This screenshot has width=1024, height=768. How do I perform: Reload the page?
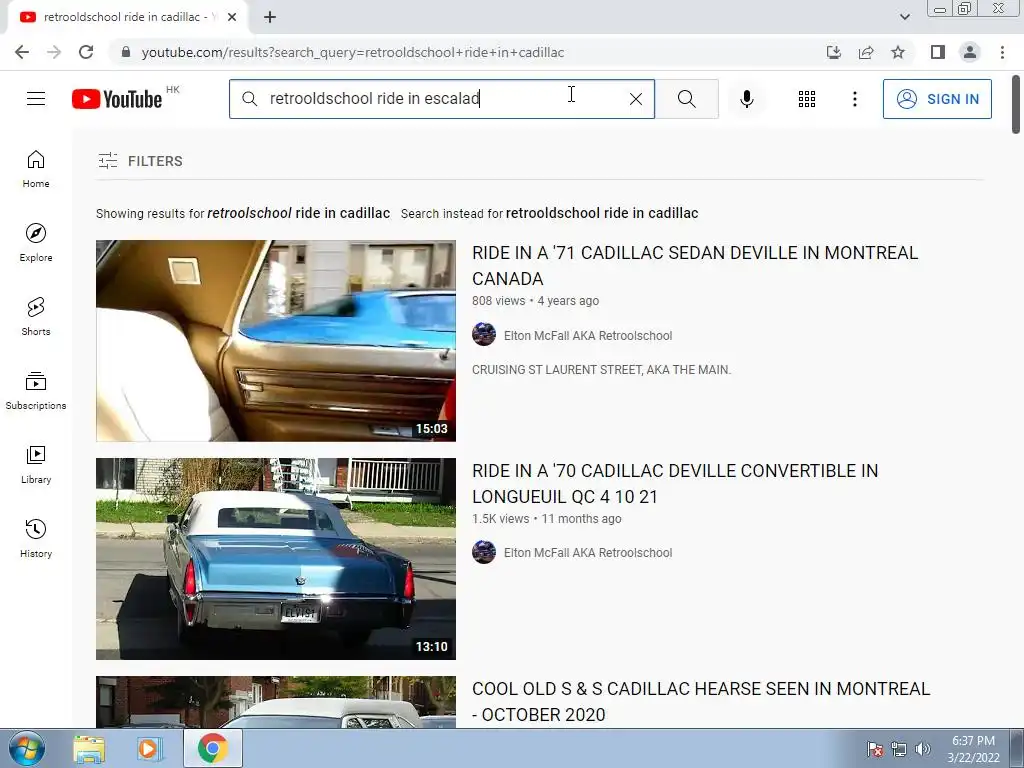click(86, 52)
